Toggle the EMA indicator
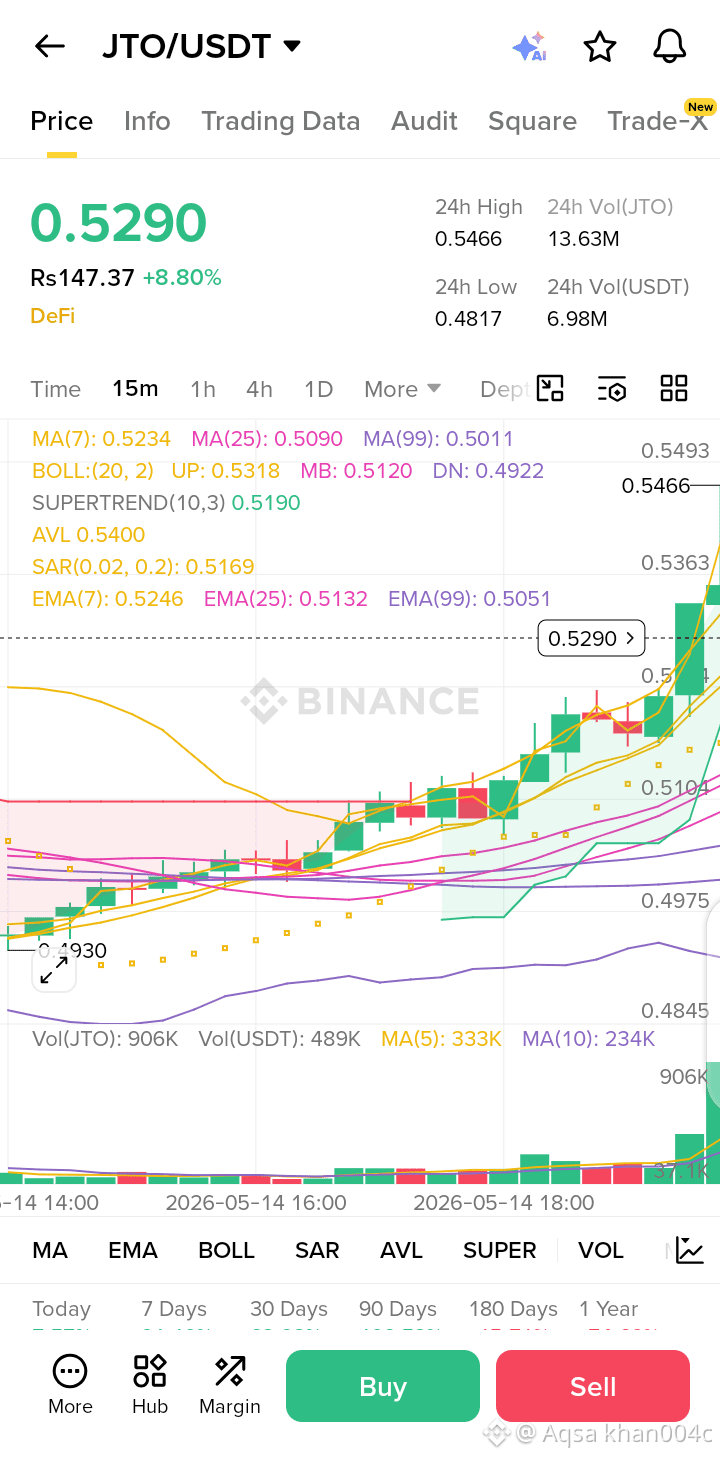The width and height of the screenshot is (720, 1458). [133, 1250]
